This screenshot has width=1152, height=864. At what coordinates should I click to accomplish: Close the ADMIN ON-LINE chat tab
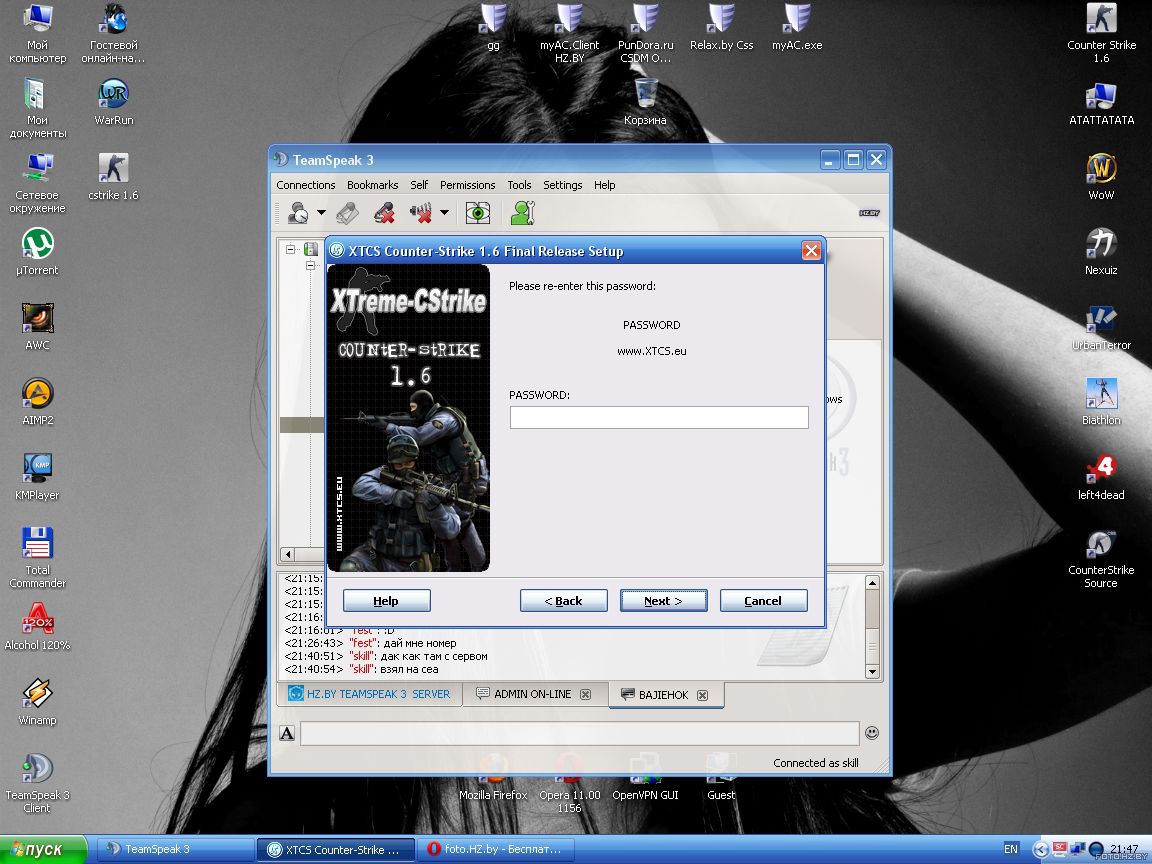tap(586, 694)
